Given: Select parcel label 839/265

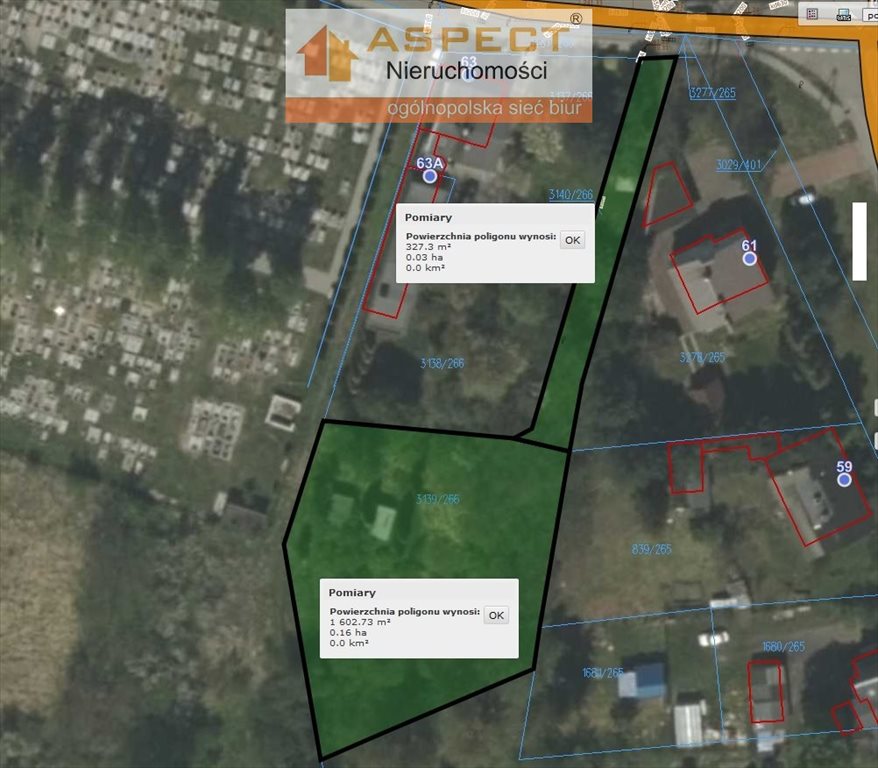Looking at the screenshot, I should tap(652, 548).
